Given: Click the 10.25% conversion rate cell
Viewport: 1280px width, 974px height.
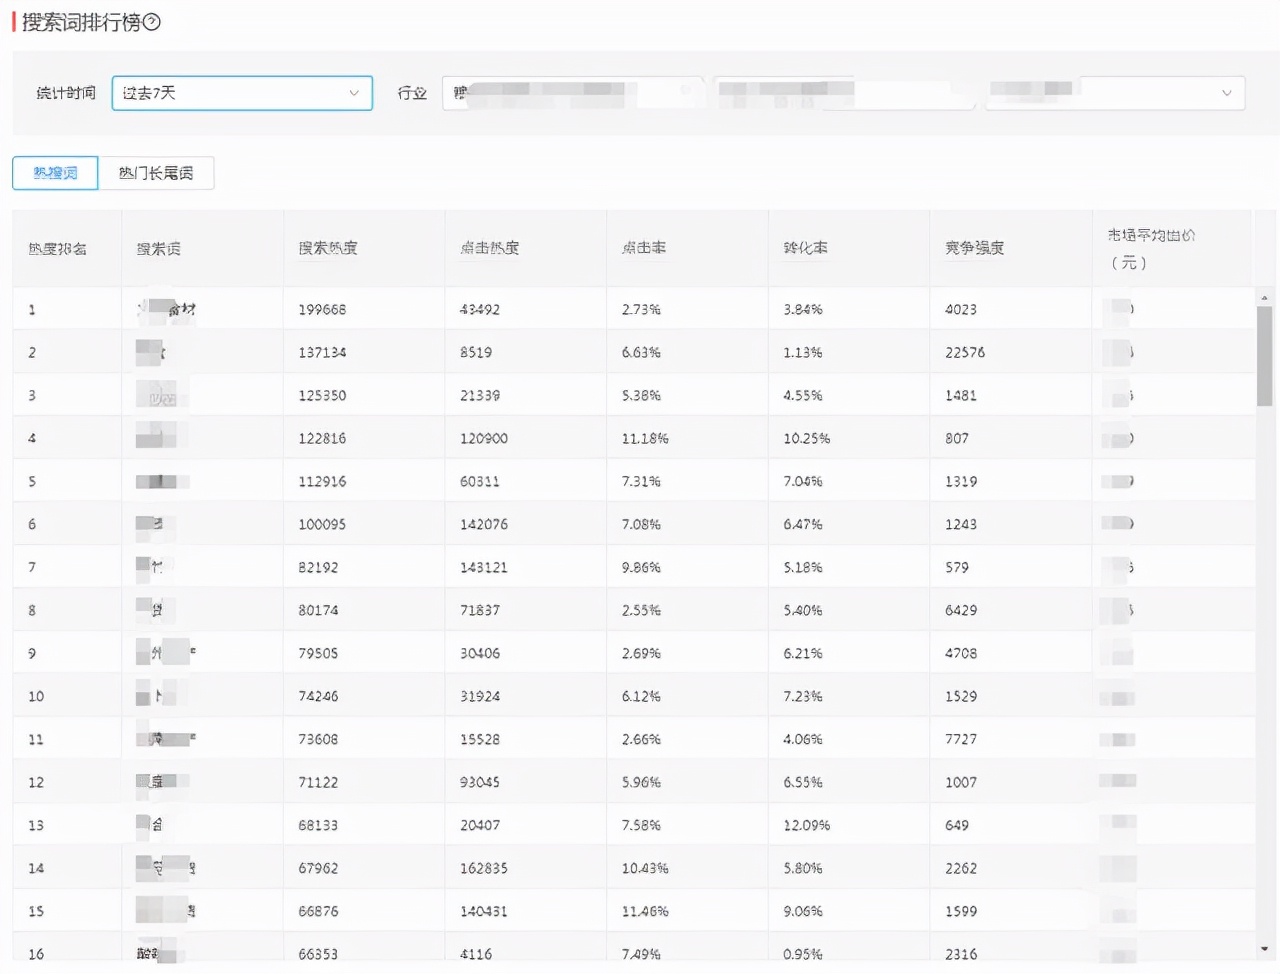Looking at the screenshot, I should pos(807,439).
